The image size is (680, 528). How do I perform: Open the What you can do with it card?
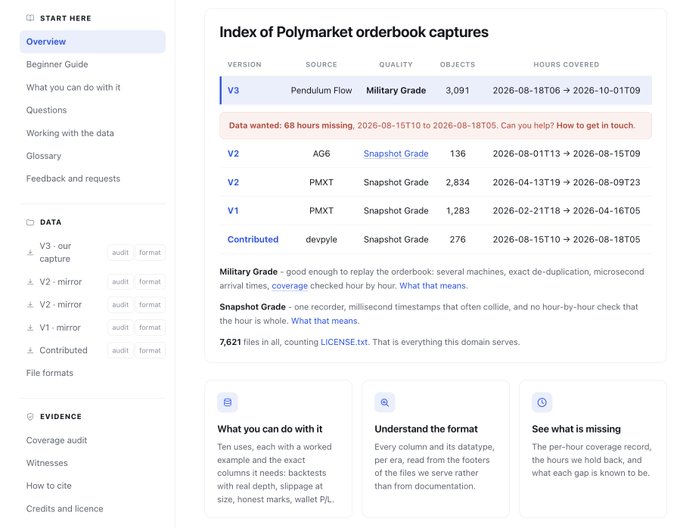click(x=278, y=449)
